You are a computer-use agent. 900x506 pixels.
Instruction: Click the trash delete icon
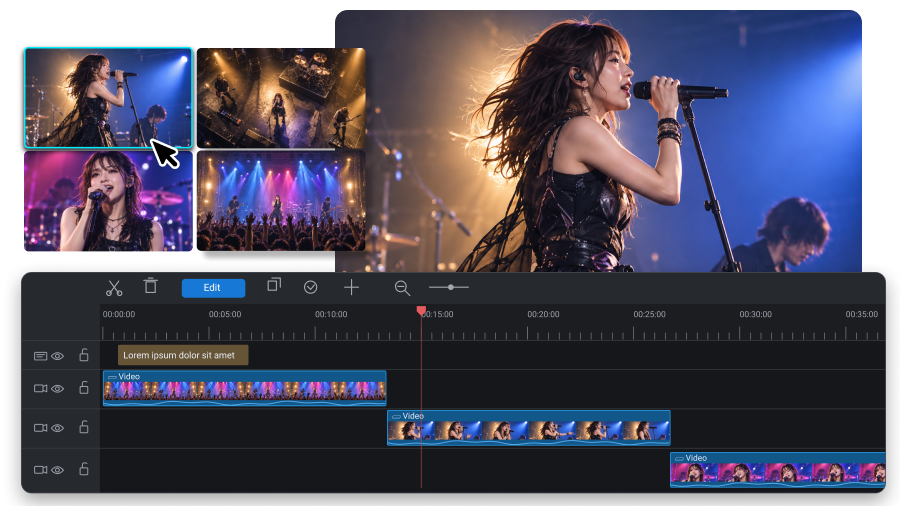pyautogui.click(x=150, y=285)
